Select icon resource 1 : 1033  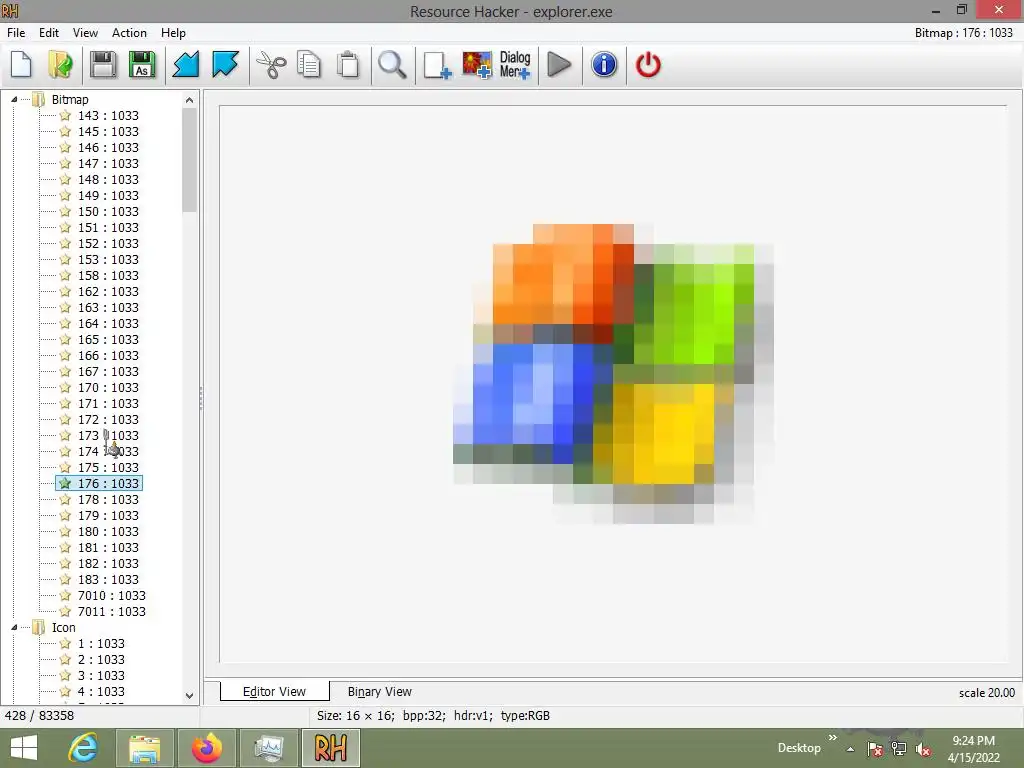coord(101,644)
